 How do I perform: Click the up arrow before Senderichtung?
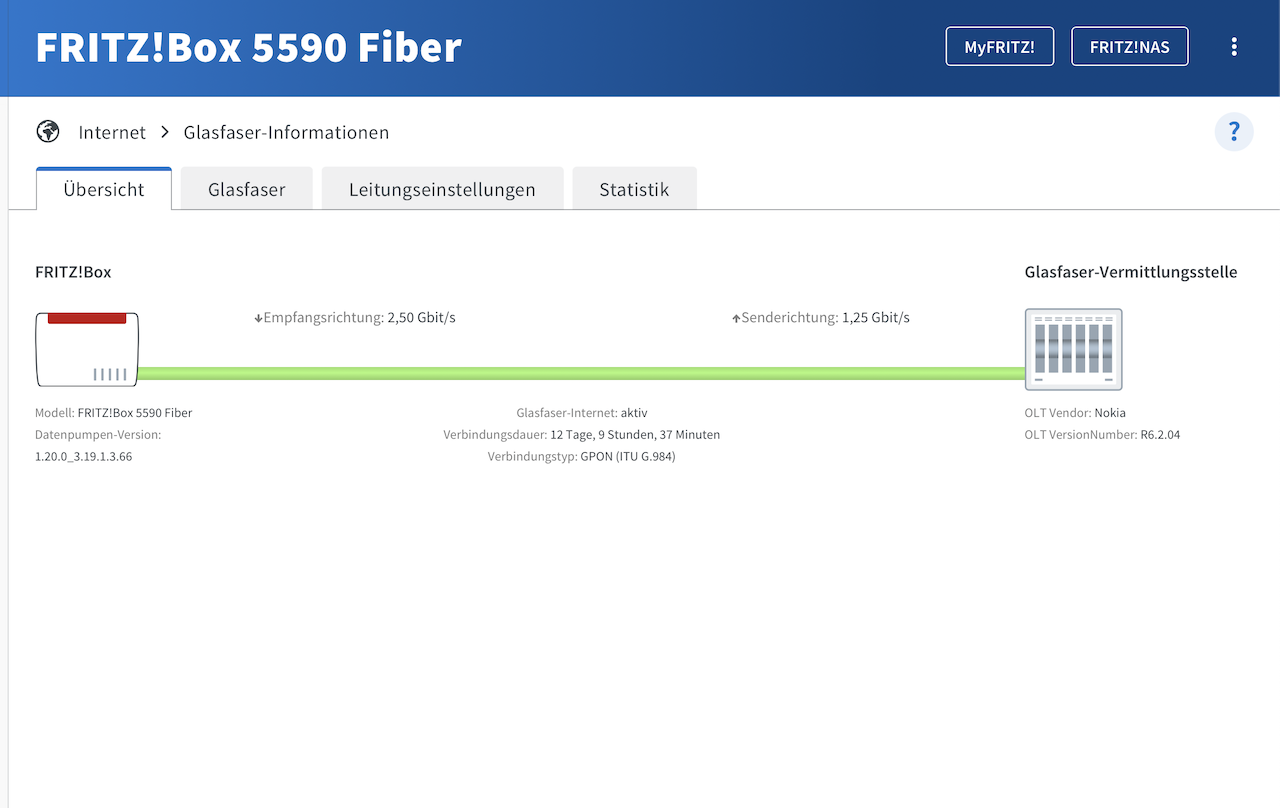[736, 319]
